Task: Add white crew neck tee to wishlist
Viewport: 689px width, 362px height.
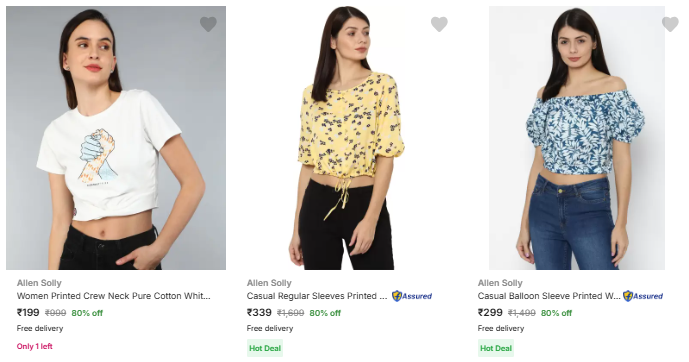Action: point(208,24)
